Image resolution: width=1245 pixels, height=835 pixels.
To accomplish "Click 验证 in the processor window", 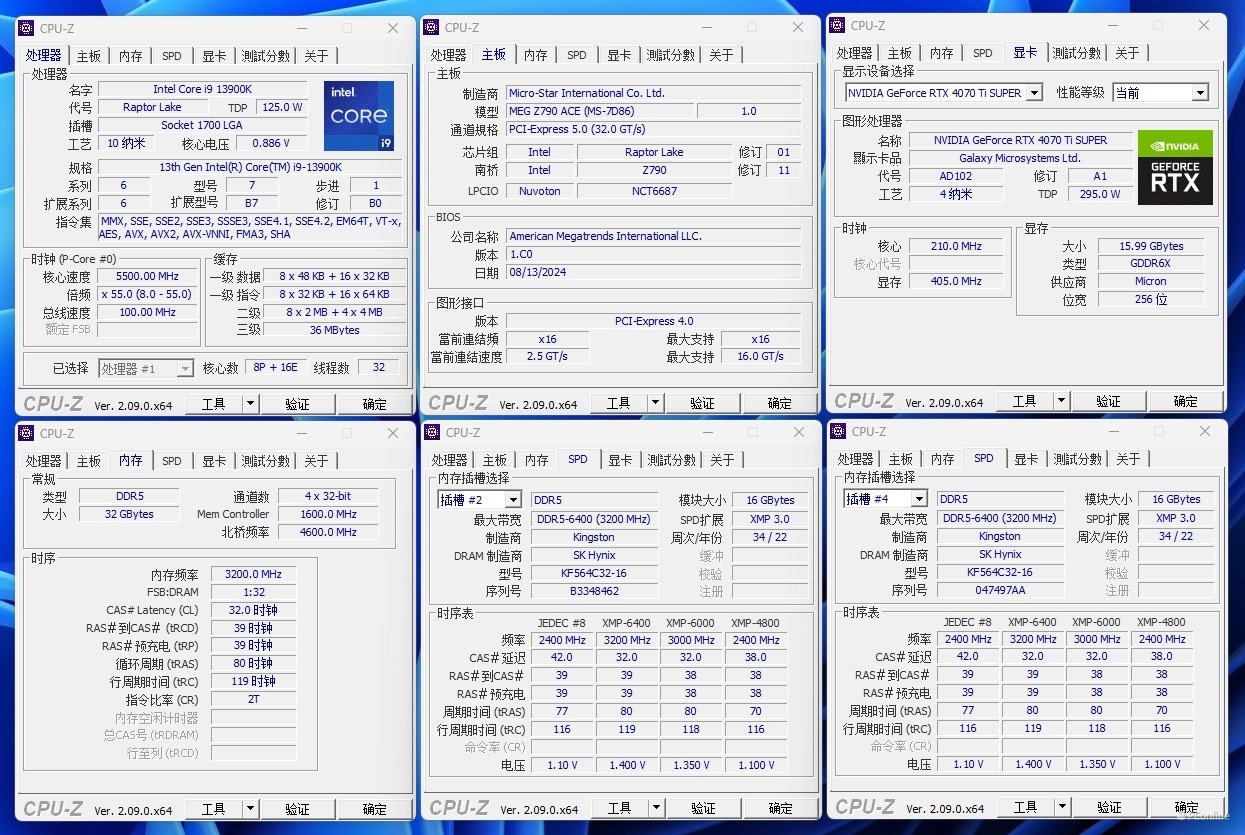I will click(297, 404).
